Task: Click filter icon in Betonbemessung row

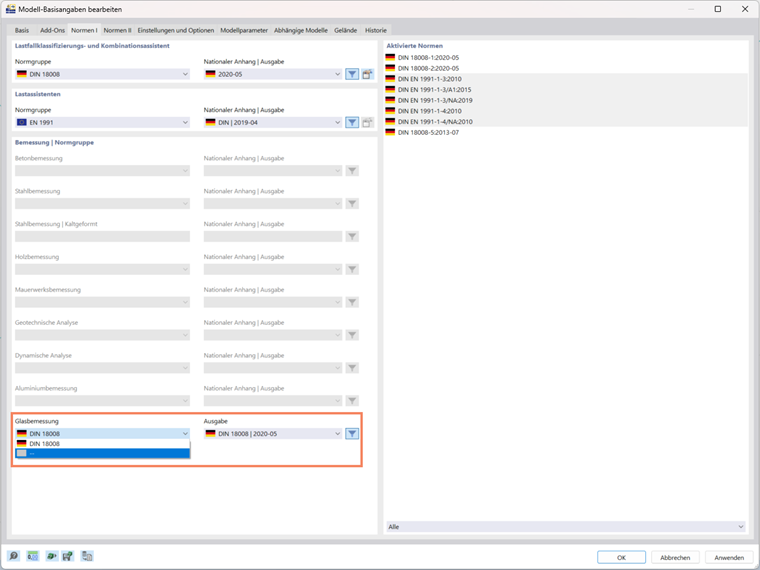Action: coord(352,171)
